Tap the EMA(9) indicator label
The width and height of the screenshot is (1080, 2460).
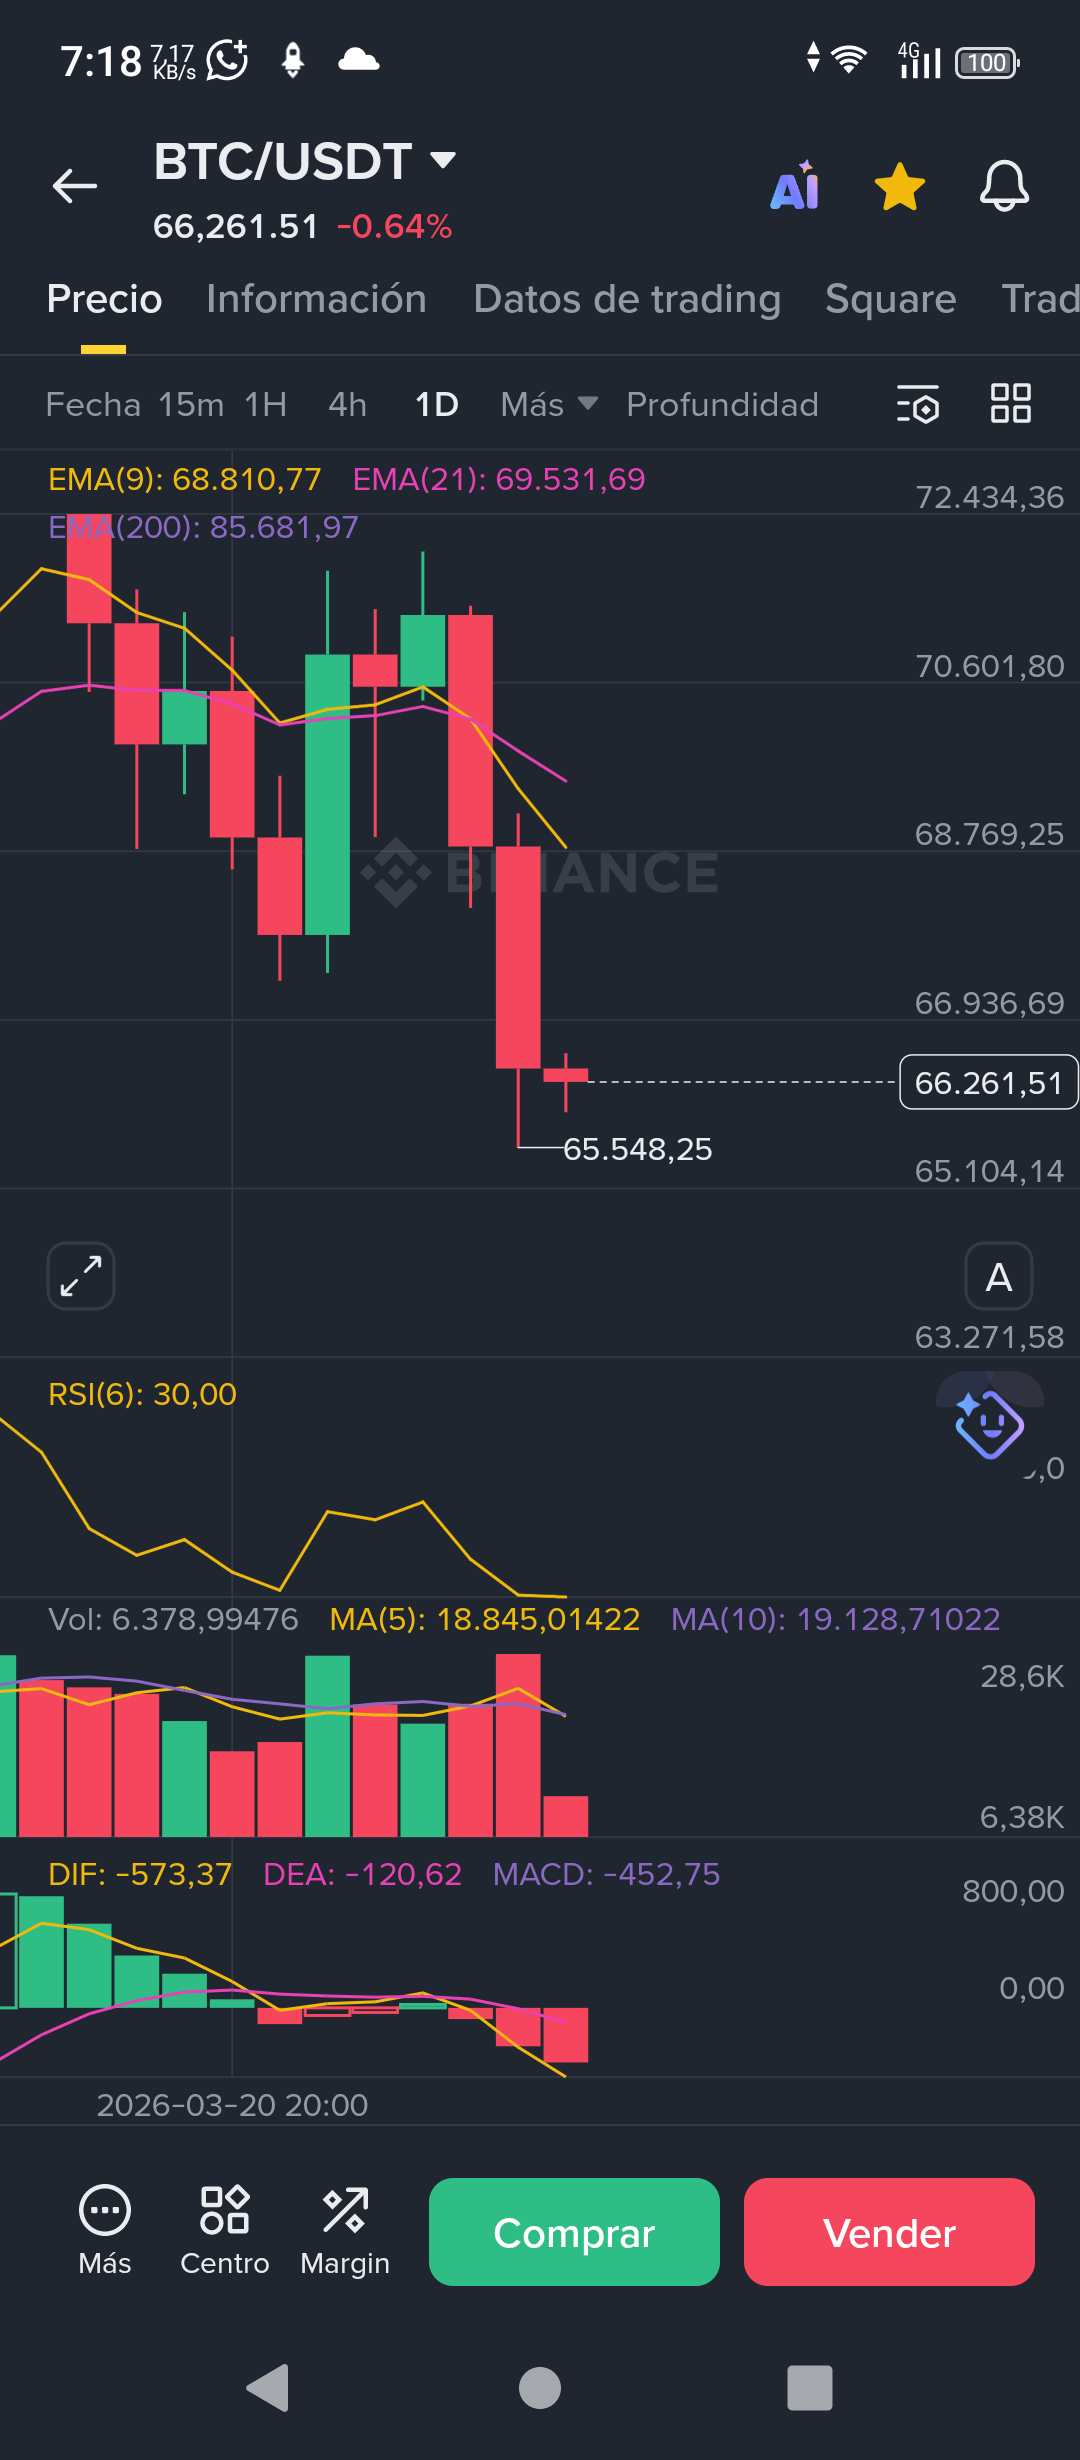pos(184,479)
